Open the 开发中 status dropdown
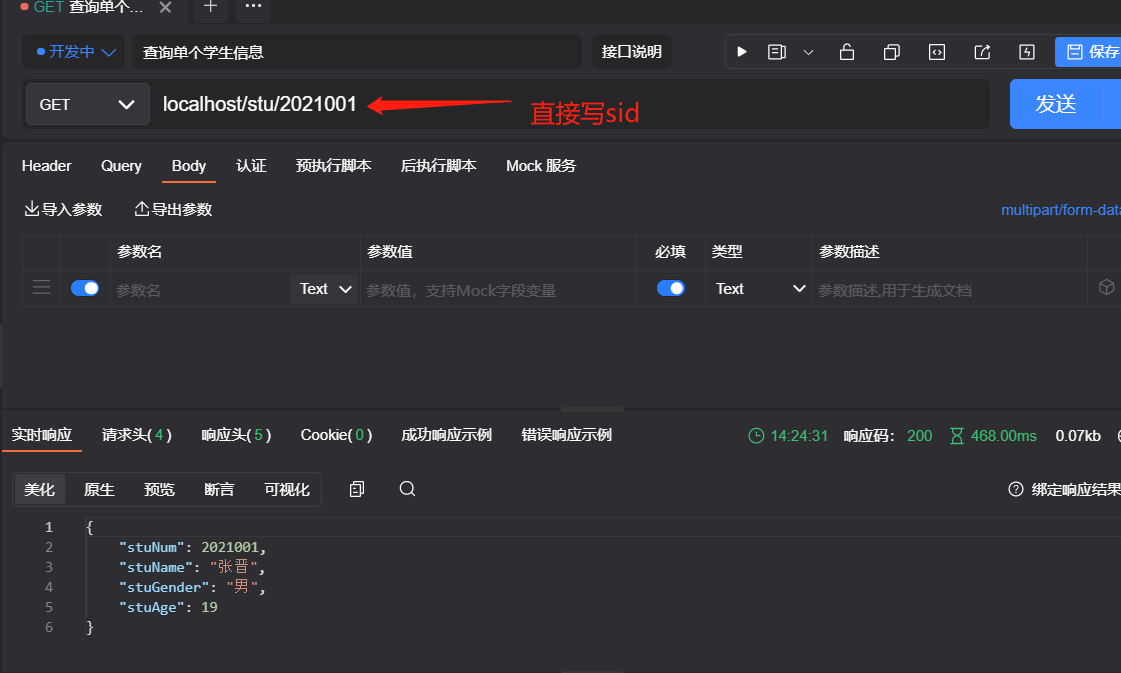The height and width of the screenshot is (673, 1121). pos(74,51)
